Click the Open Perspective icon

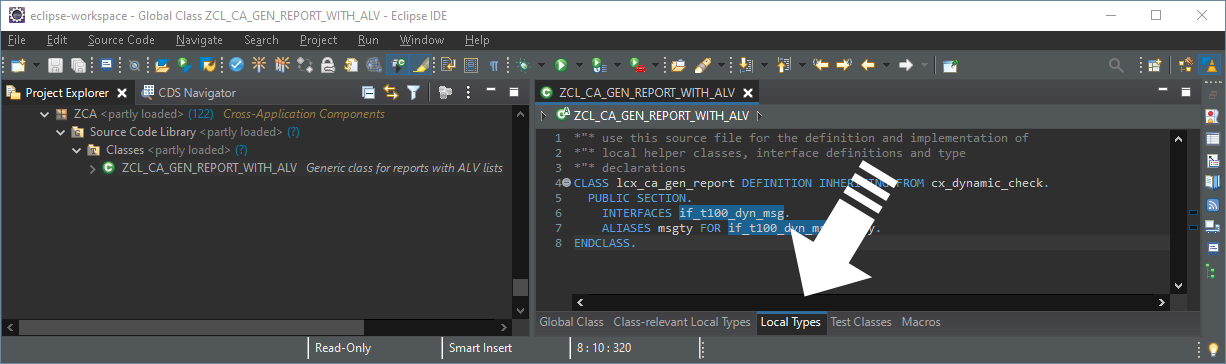[1154, 65]
